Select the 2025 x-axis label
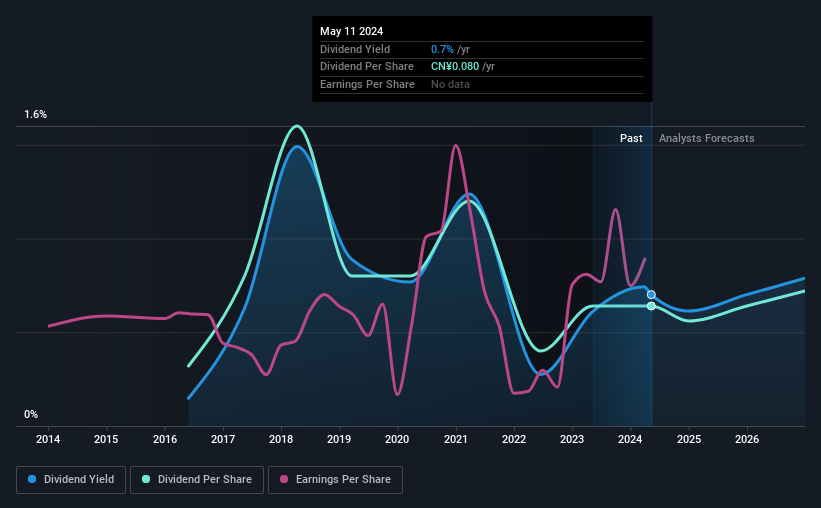Screen dimensions: 821x508 pyautogui.click(x=689, y=439)
